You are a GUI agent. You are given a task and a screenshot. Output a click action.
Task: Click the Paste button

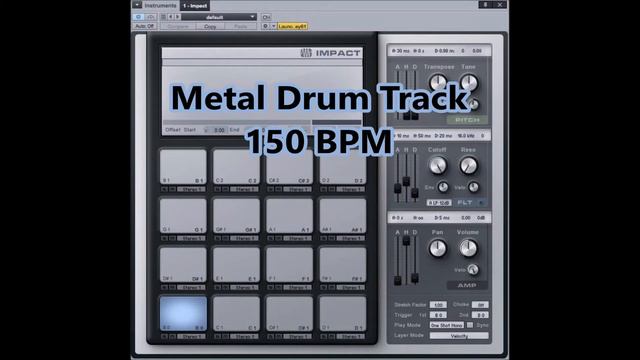tap(240, 26)
